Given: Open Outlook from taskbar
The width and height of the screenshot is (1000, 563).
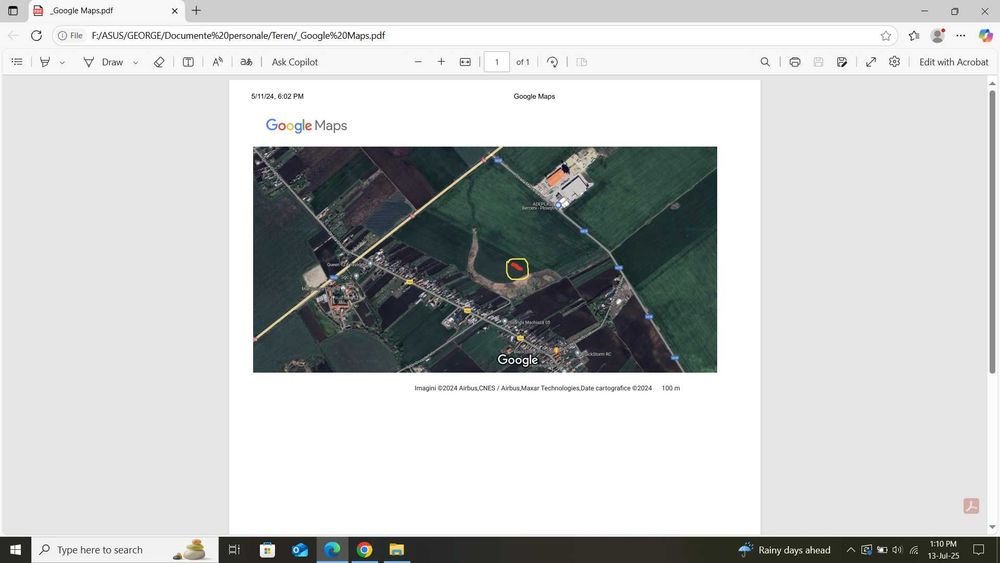Looking at the screenshot, I should [300, 550].
